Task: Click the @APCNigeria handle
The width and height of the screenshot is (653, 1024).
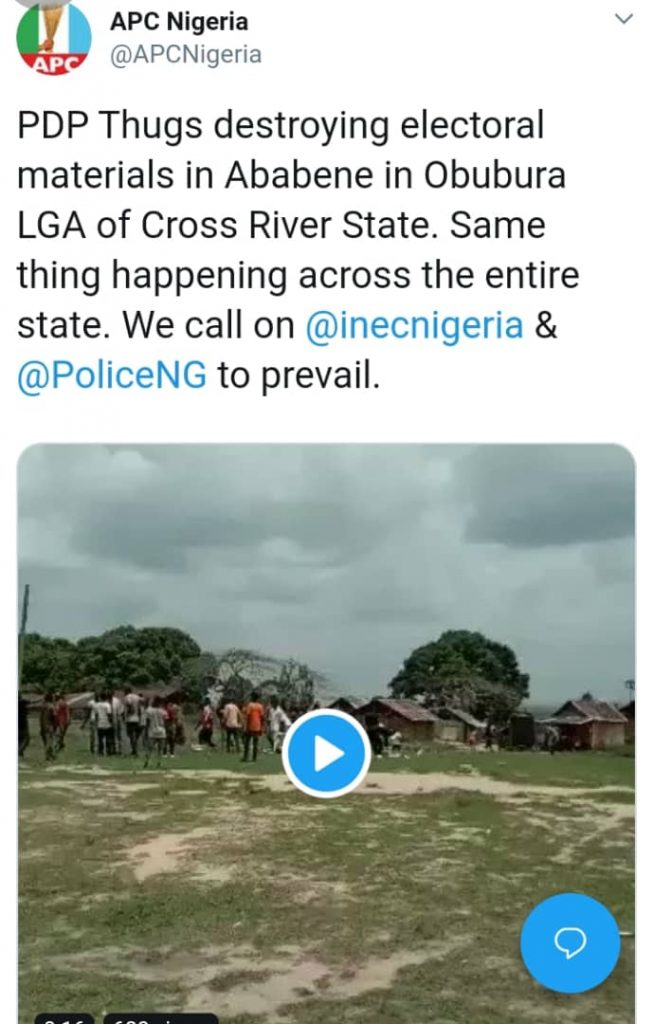Action: [x=185, y=54]
